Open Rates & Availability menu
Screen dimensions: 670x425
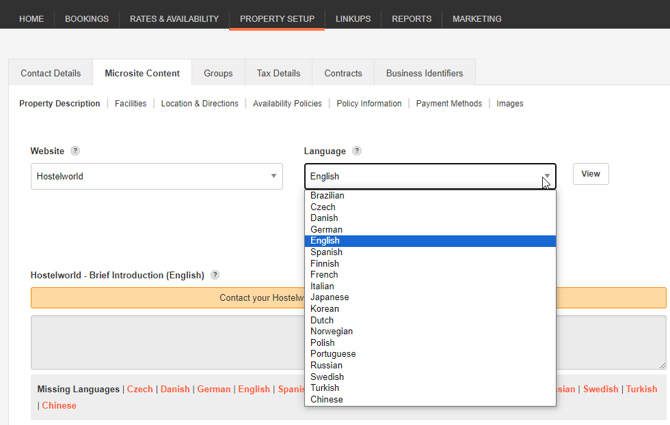tap(174, 18)
